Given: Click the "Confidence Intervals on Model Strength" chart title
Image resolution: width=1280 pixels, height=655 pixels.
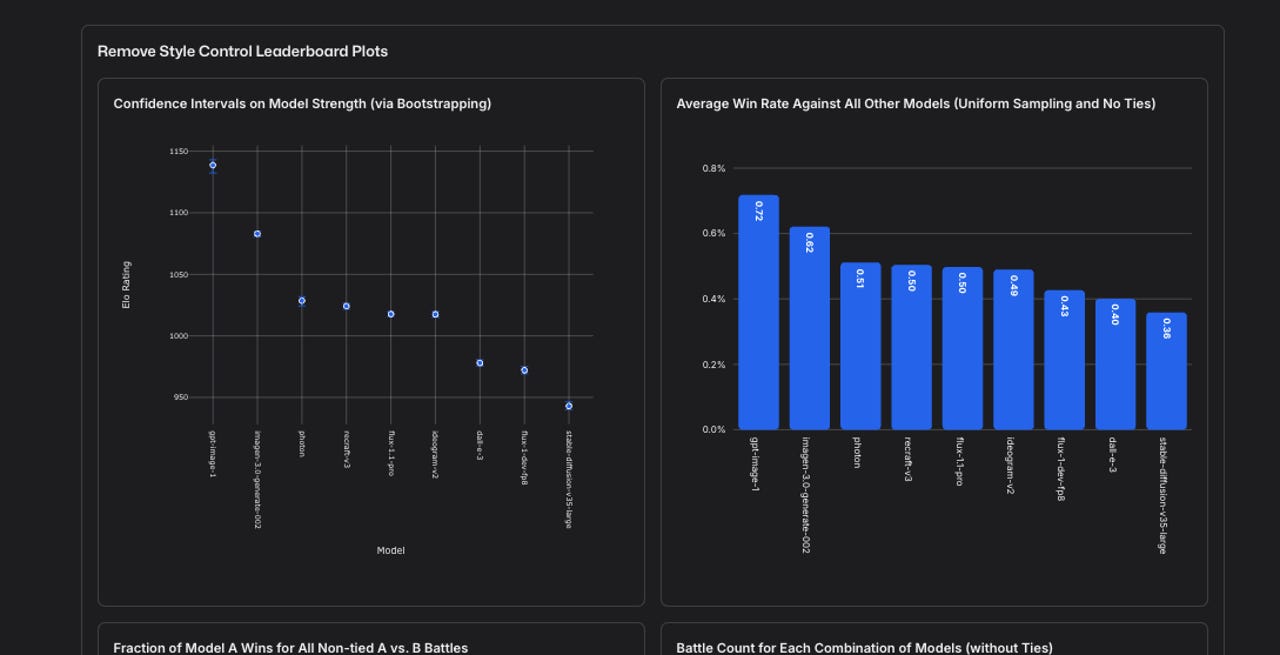Looking at the screenshot, I should [x=302, y=104].
